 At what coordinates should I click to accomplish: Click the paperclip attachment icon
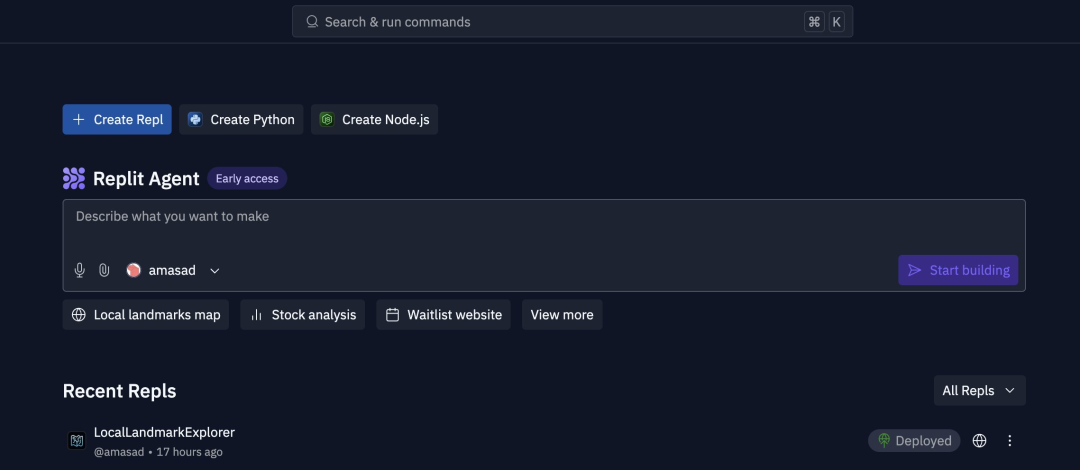pos(104,270)
